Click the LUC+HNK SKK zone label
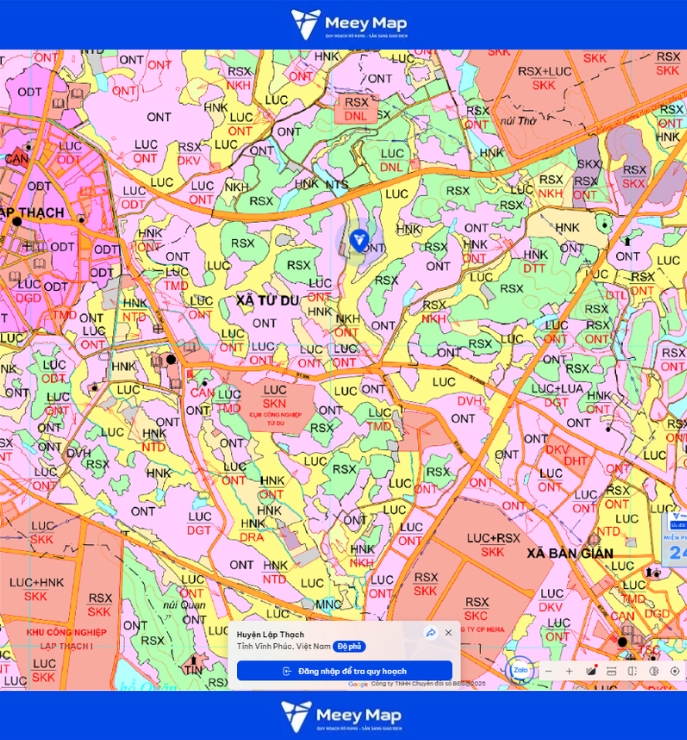687x740 pixels. click(36, 589)
